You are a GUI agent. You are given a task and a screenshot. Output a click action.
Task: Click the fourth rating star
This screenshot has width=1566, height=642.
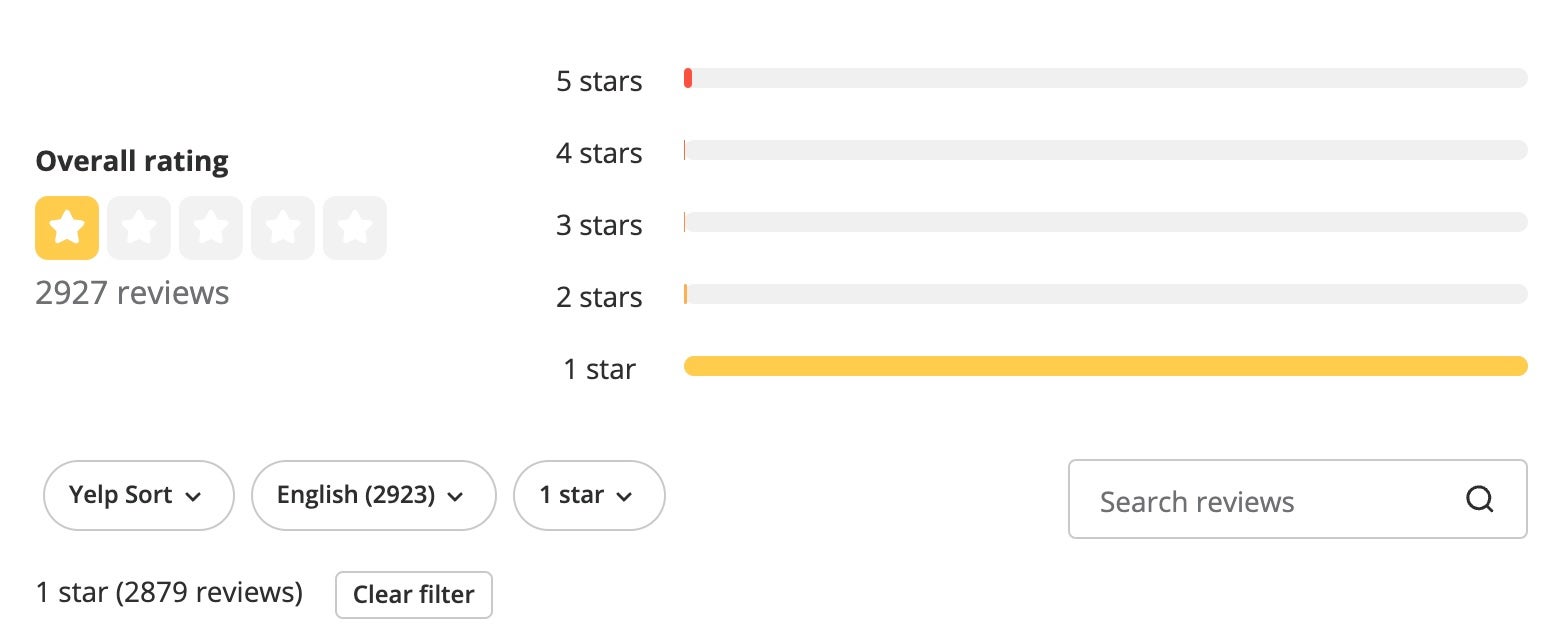(x=283, y=228)
